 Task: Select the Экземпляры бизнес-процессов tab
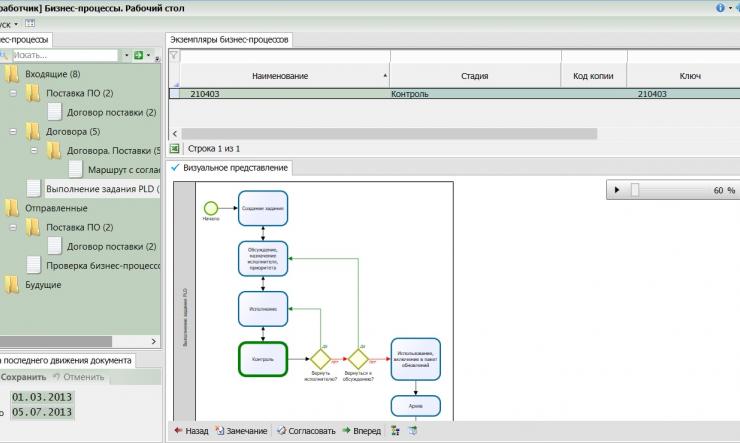229,40
